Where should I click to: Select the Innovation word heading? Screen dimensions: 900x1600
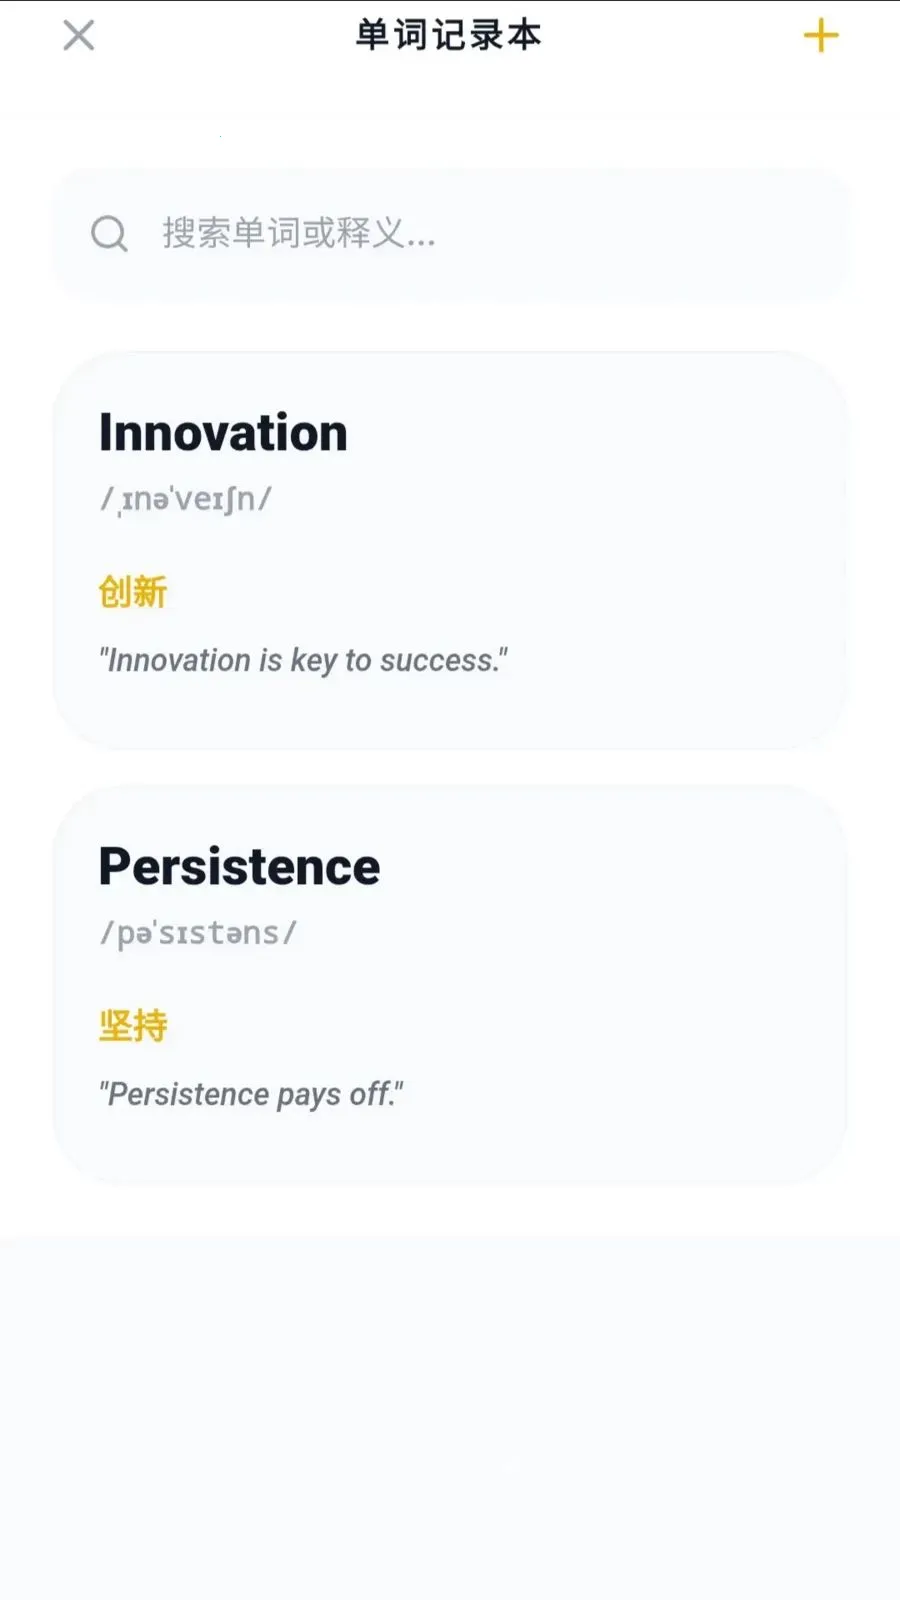point(223,433)
